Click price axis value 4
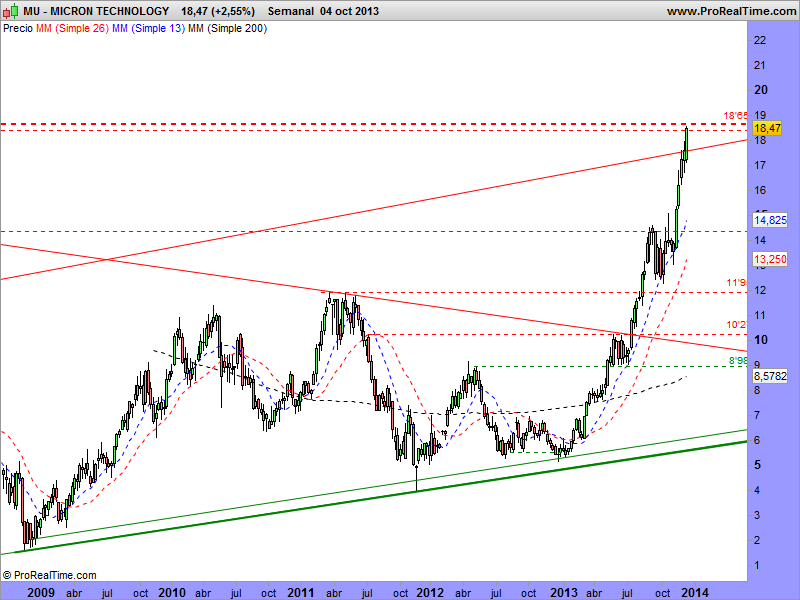Viewport: 800px width, 600px height. [757, 490]
